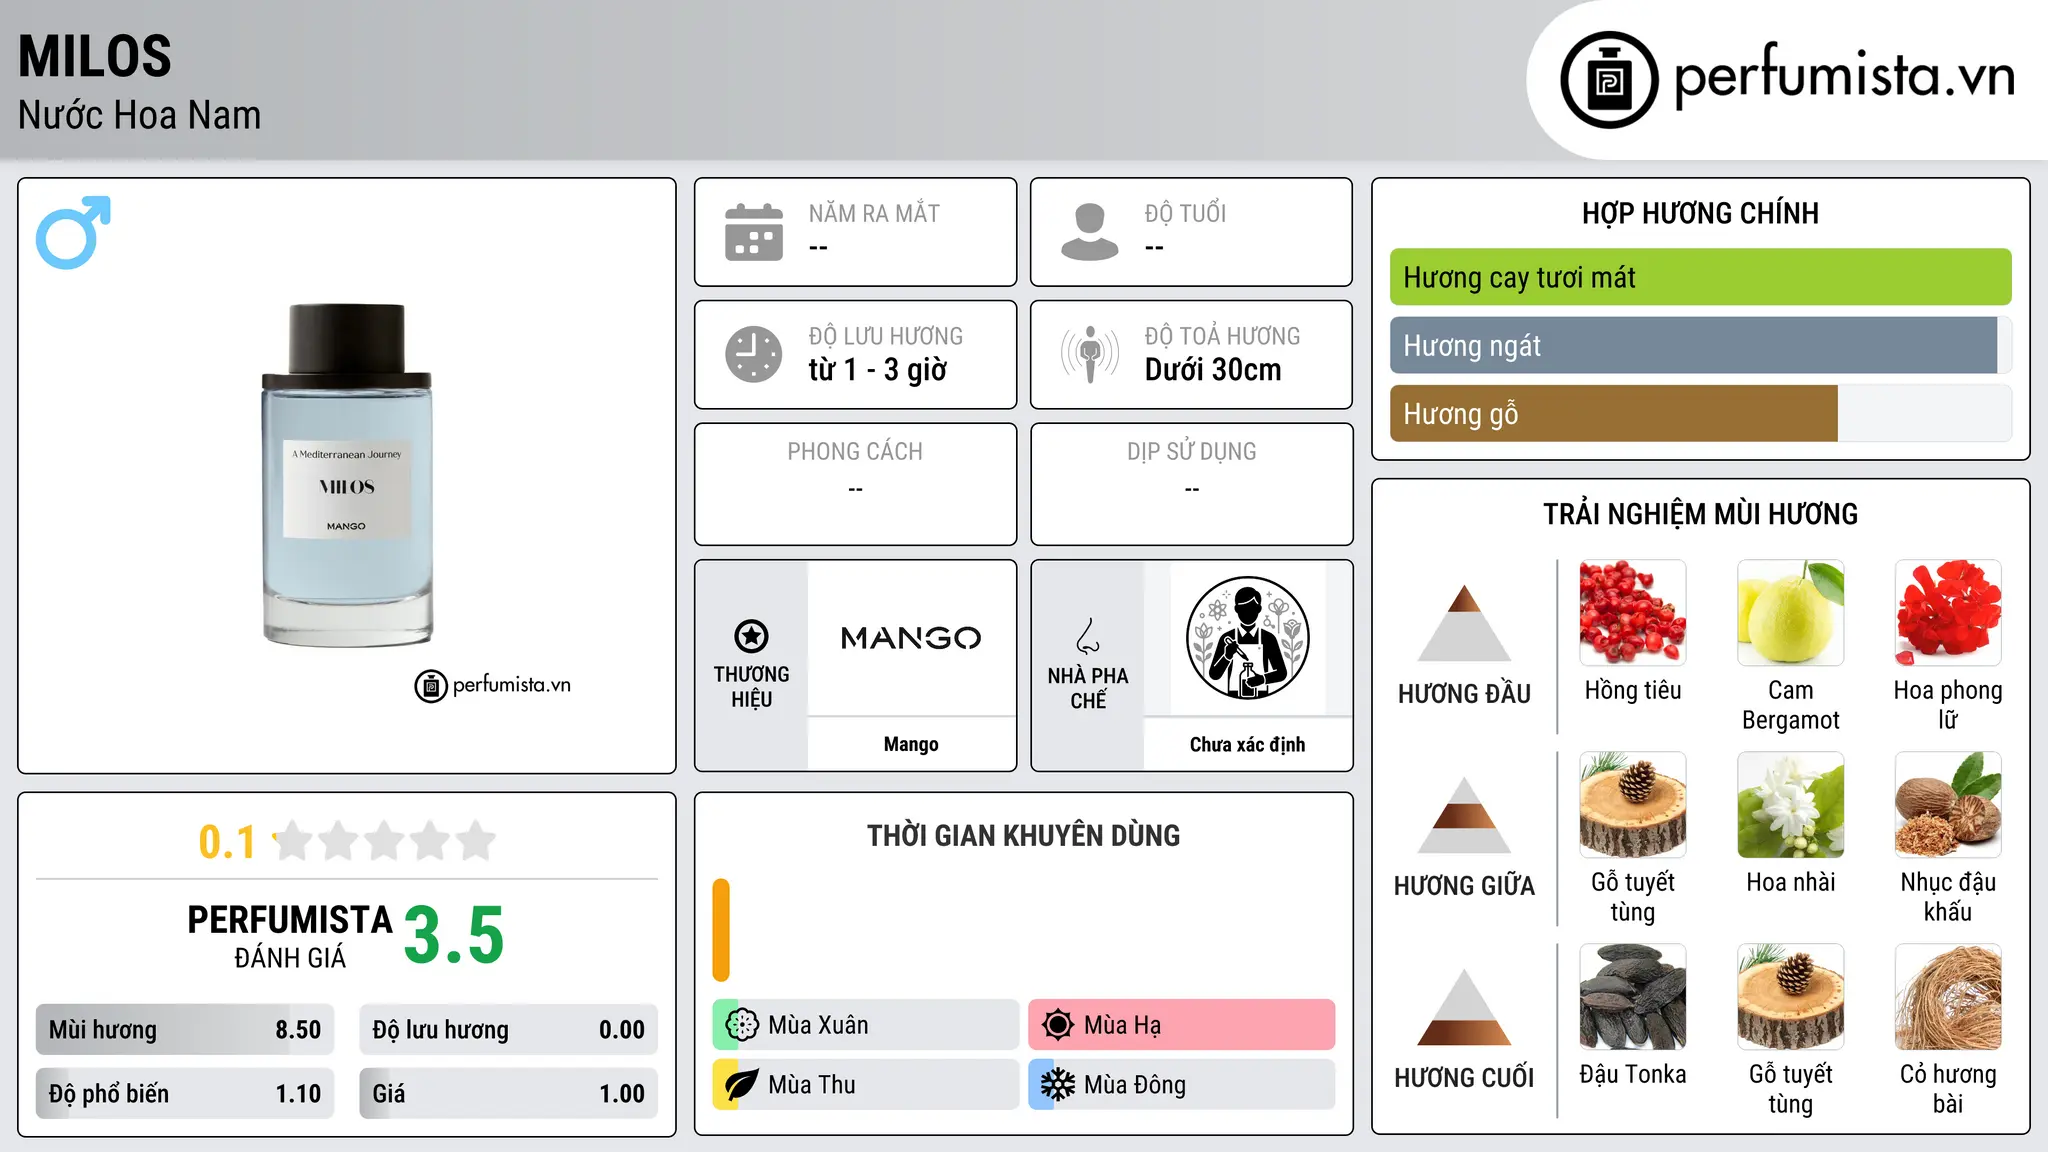
Task: Click the 0.1 user rating value
Action: 227,842
